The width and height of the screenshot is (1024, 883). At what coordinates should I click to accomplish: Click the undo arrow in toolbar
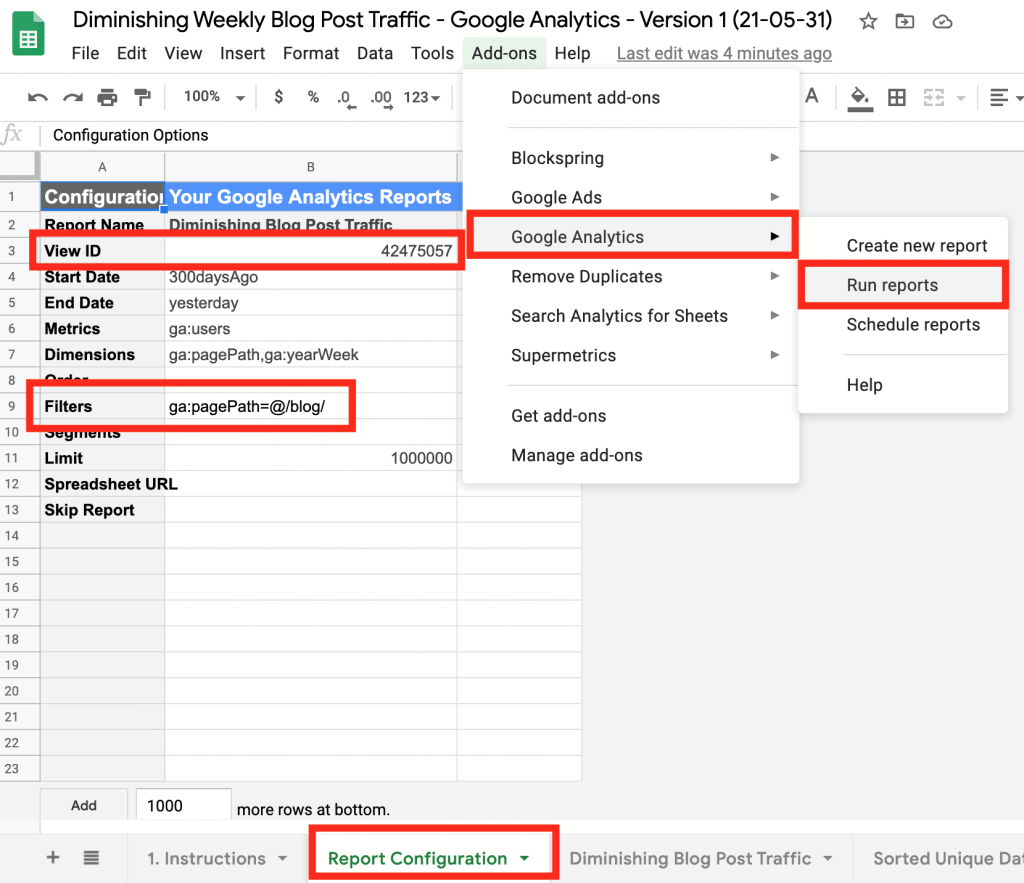click(x=37, y=97)
